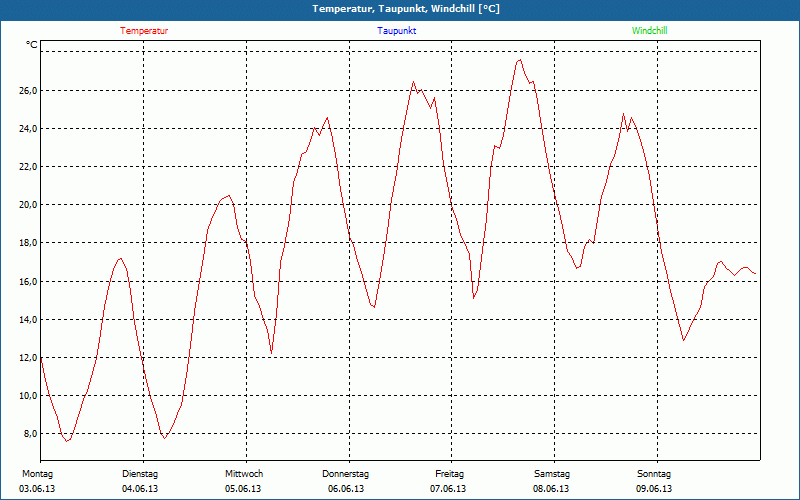Viewport: 800px width, 500px height.
Task: Click the 05.06.13 date label
Action: click(x=243, y=489)
